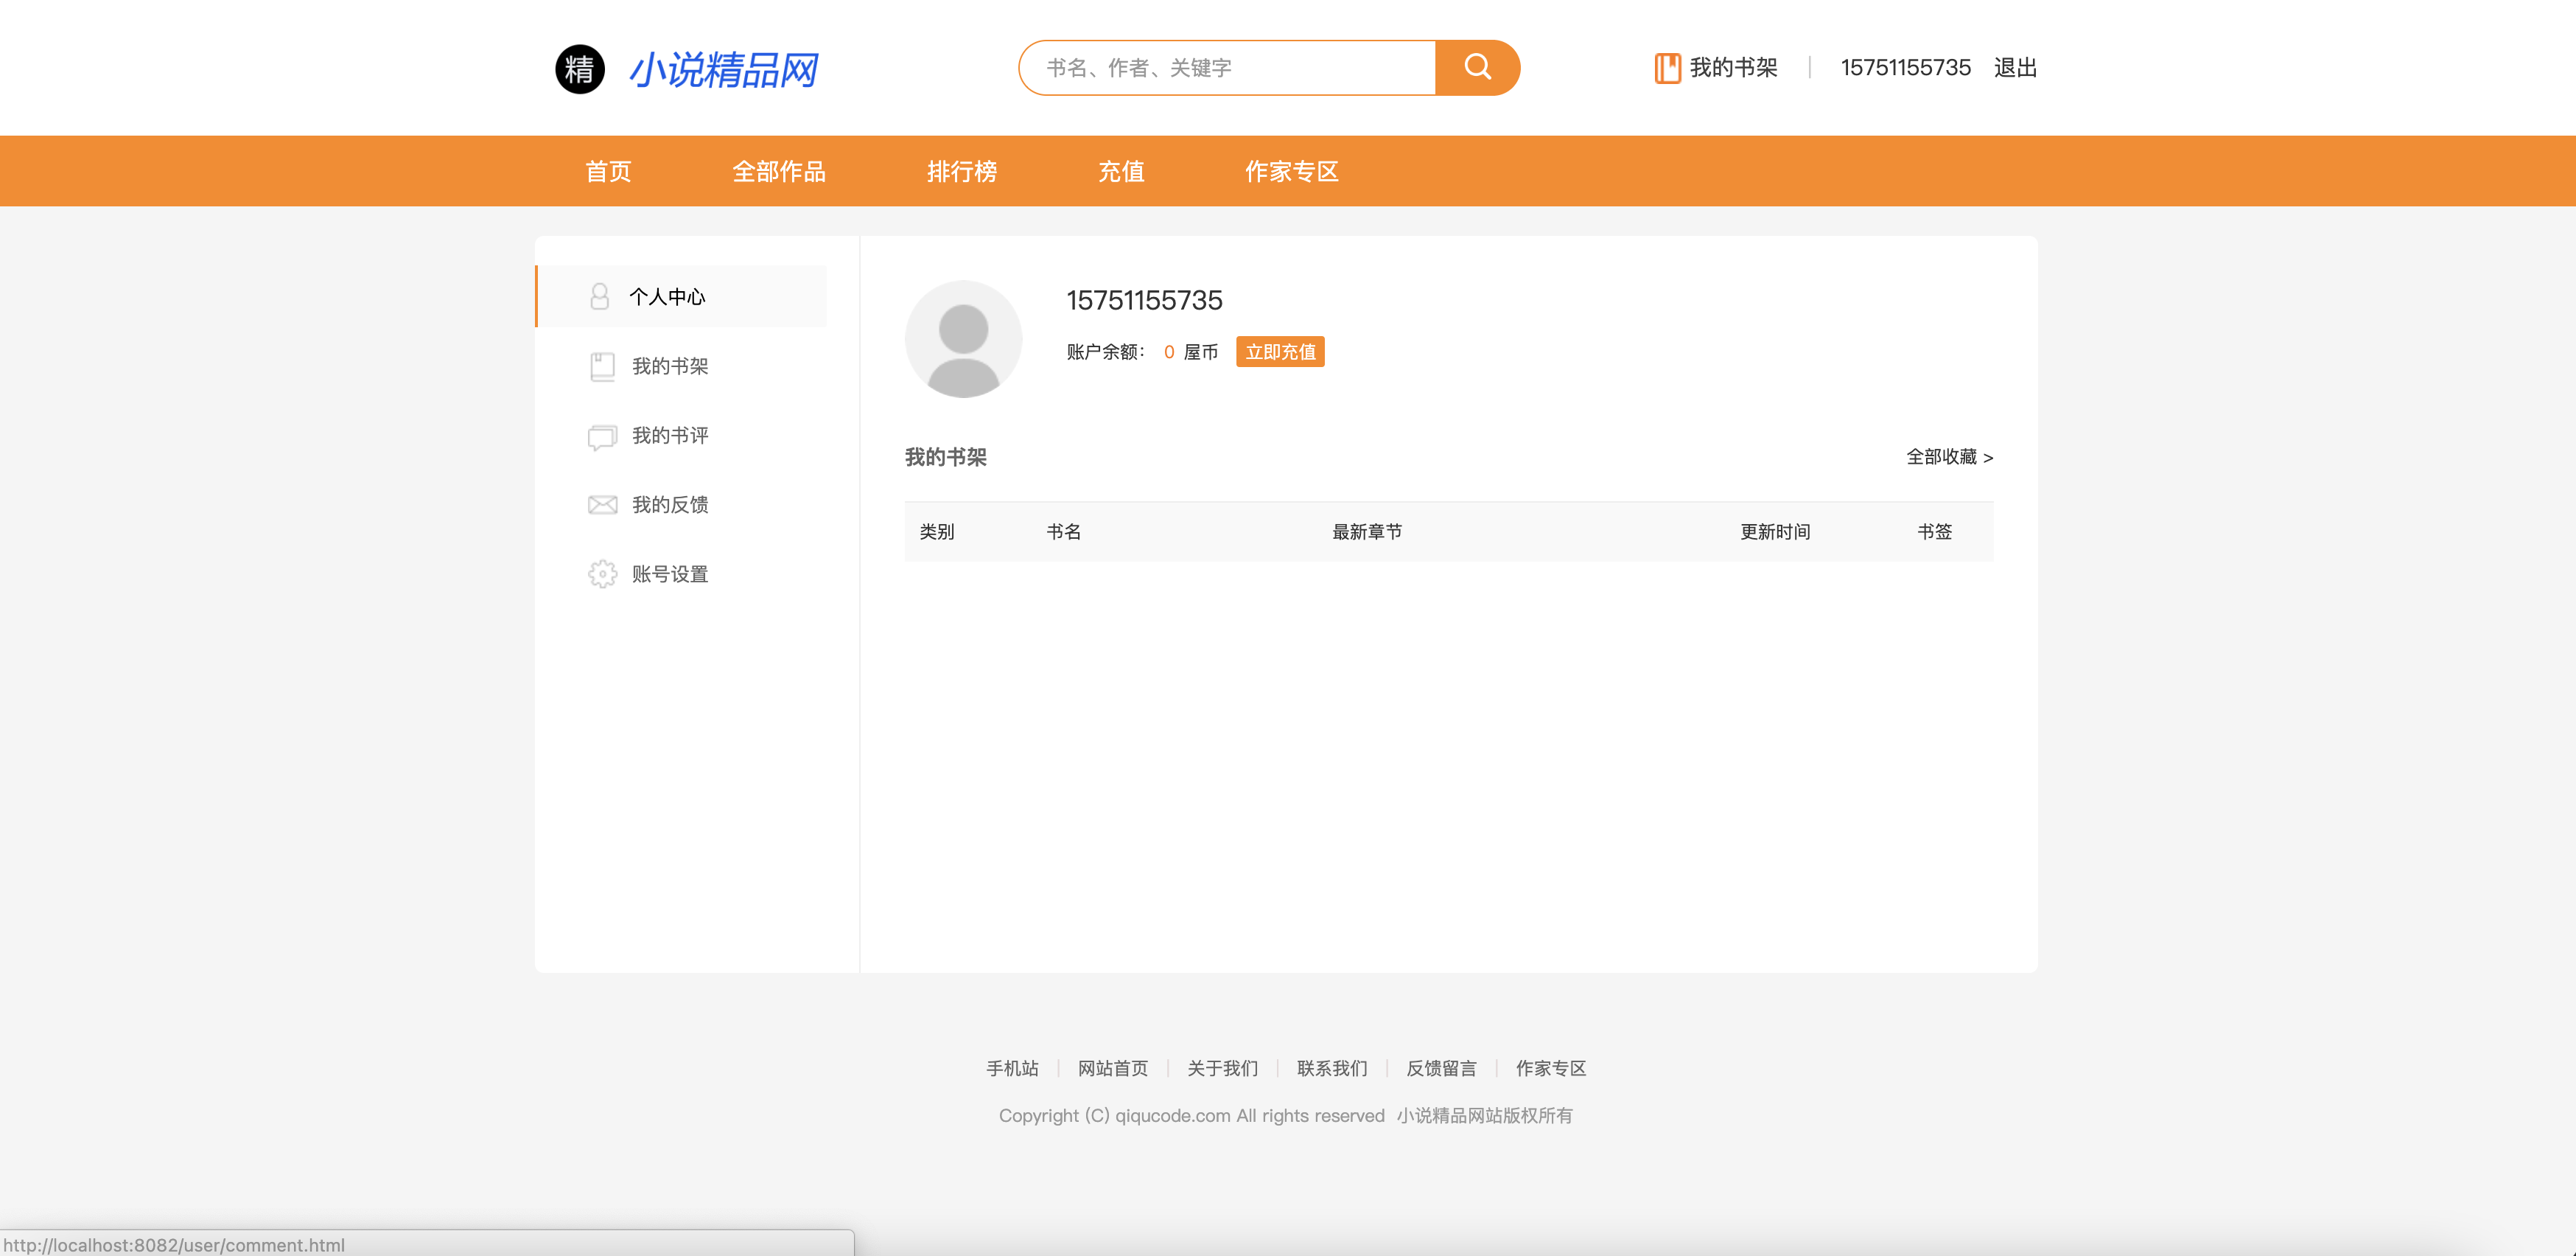Click the envelope icon beside 我的反馈
The width and height of the screenshot is (2576, 1256).
[602, 505]
